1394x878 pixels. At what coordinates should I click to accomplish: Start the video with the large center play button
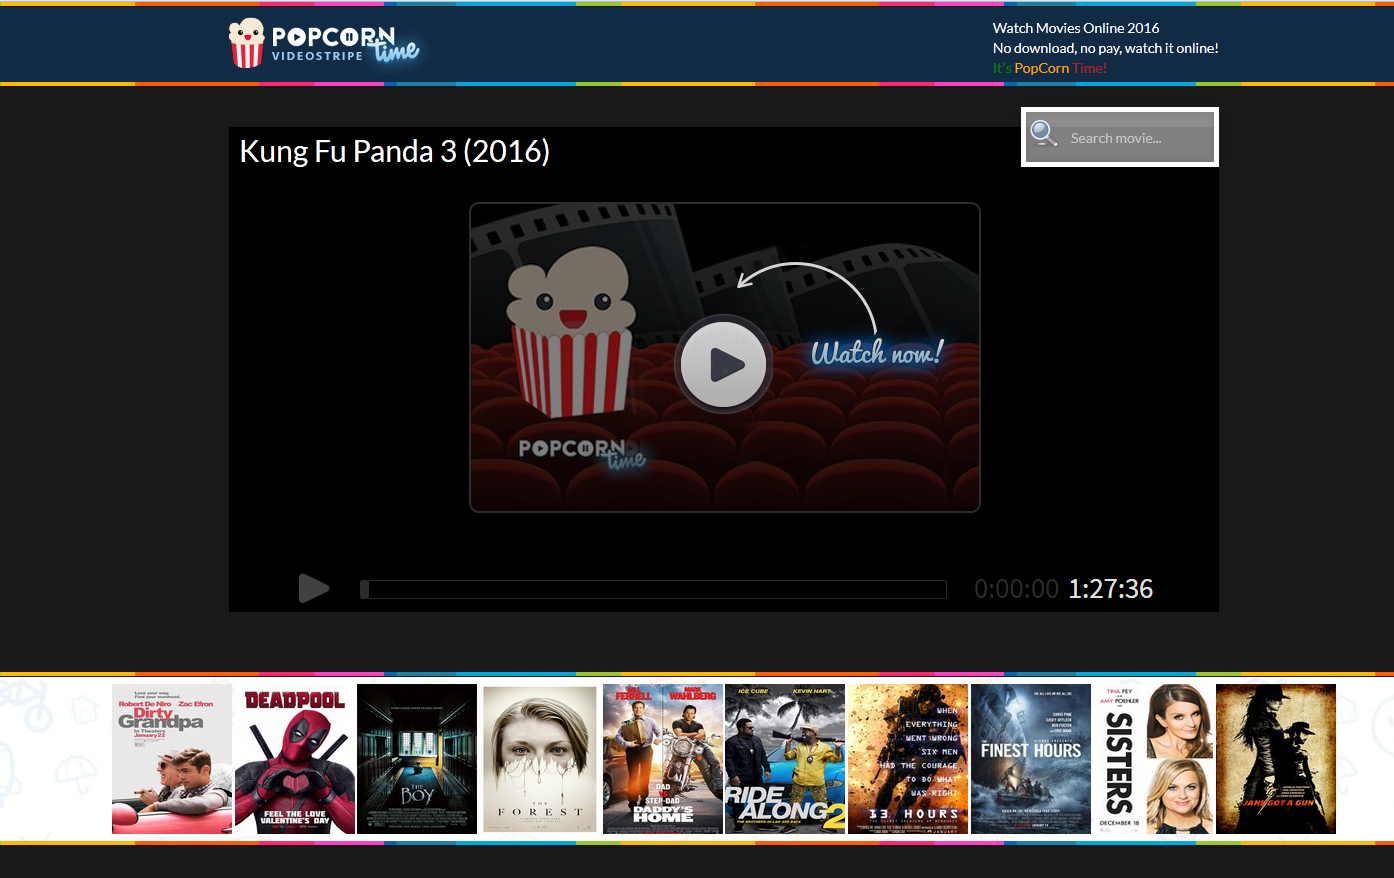click(x=724, y=365)
